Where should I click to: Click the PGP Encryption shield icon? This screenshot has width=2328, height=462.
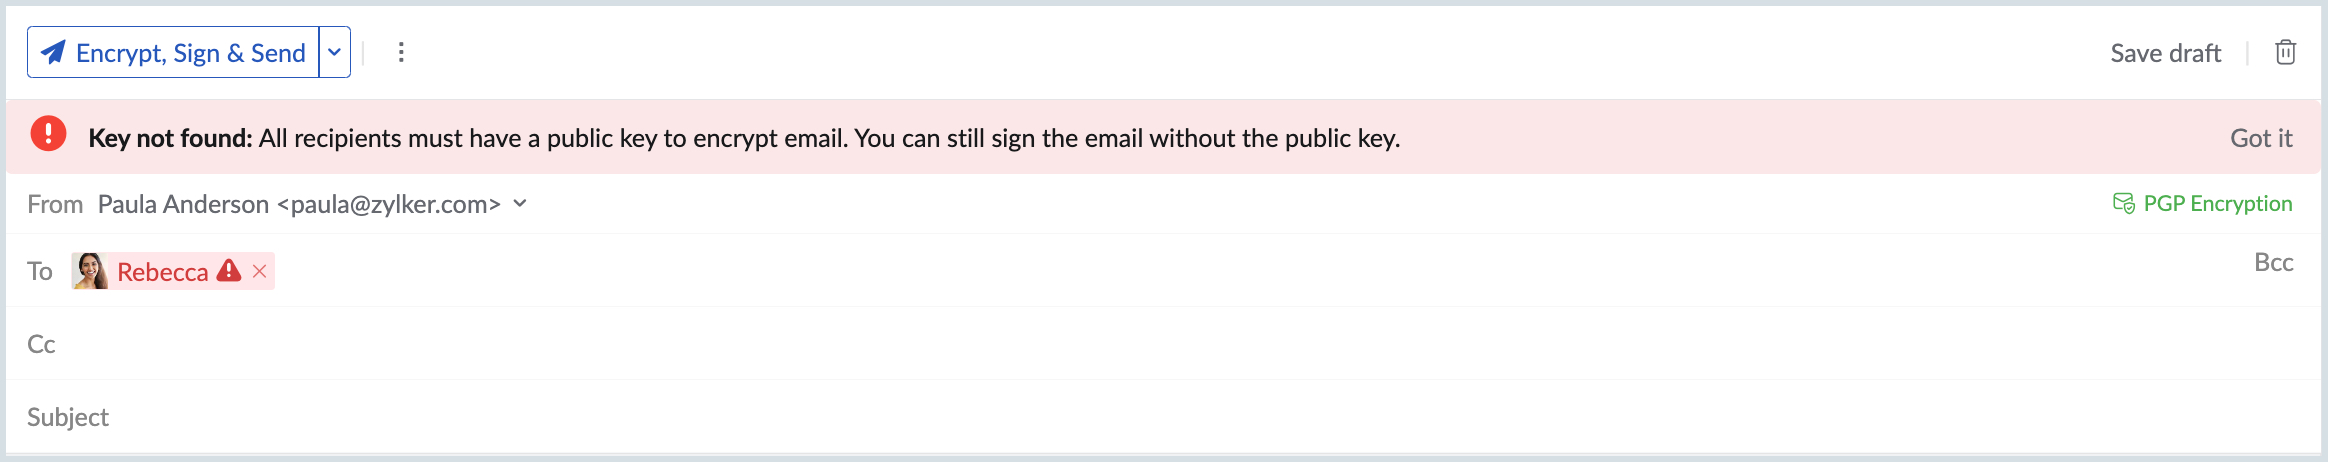click(x=2123, y=203)
